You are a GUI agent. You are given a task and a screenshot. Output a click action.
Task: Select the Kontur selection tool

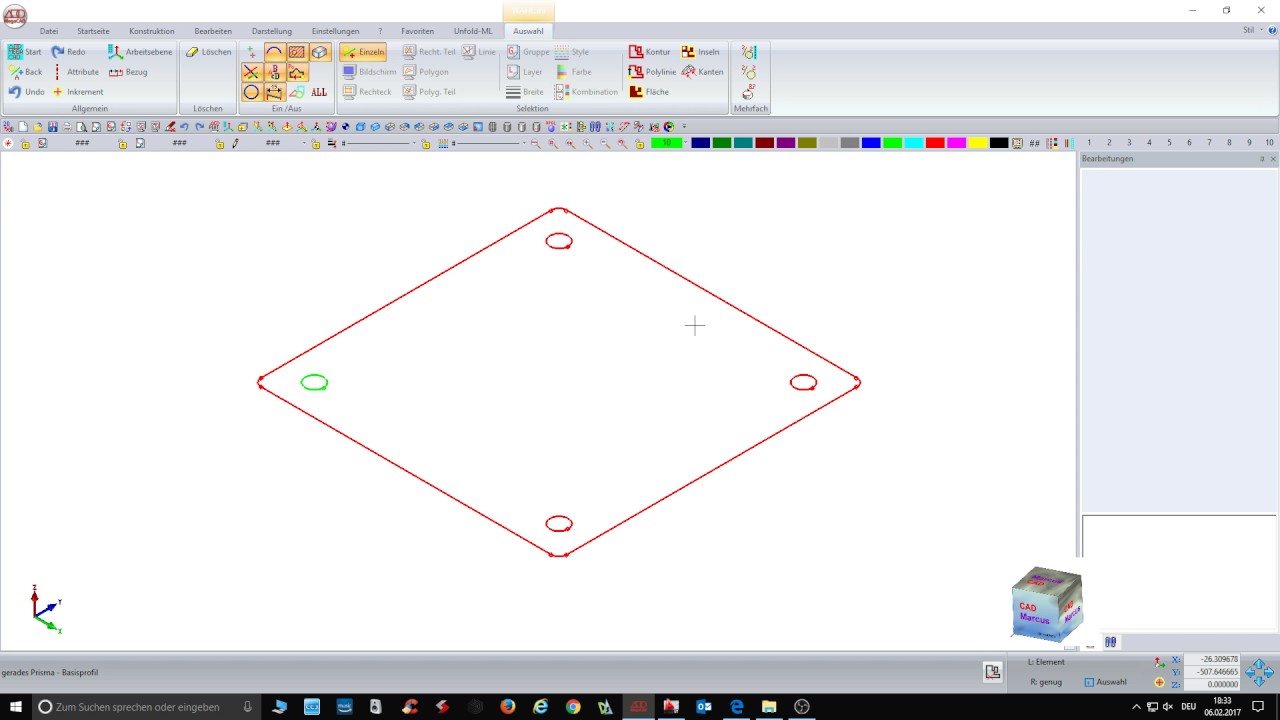click(x=649, y=52)
